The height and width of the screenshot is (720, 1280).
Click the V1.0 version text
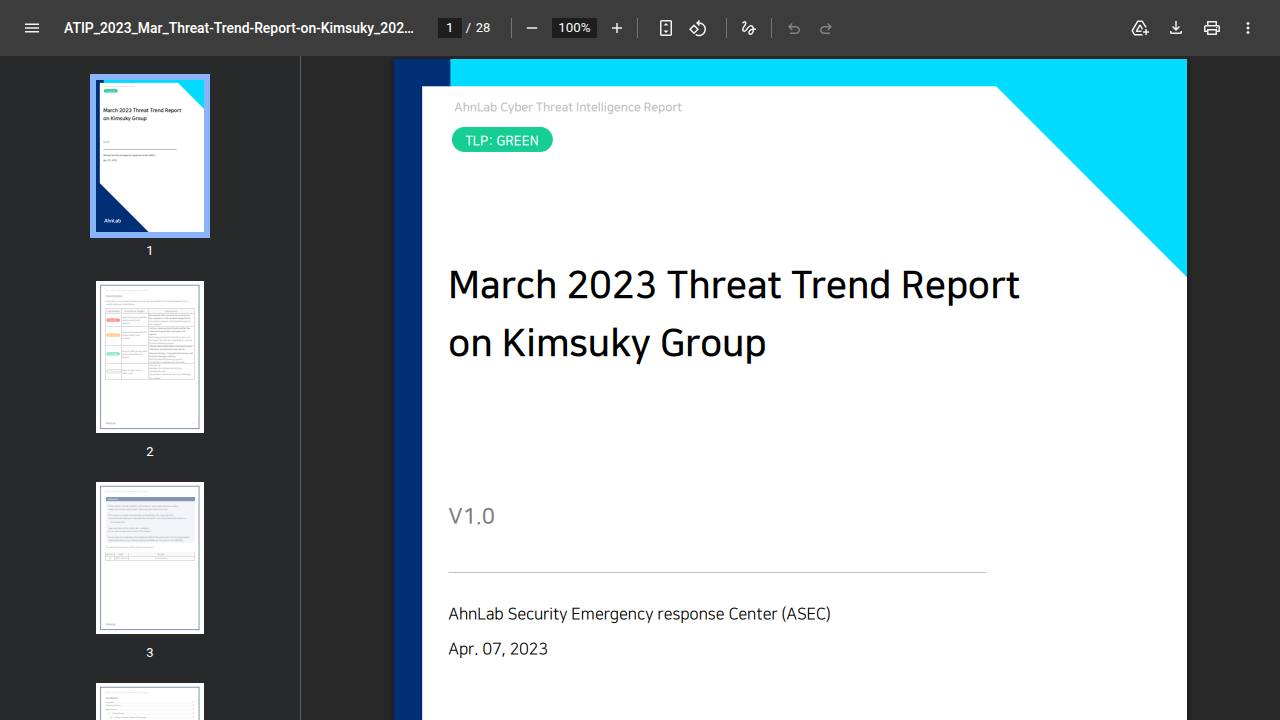click(x=472, y=516)
